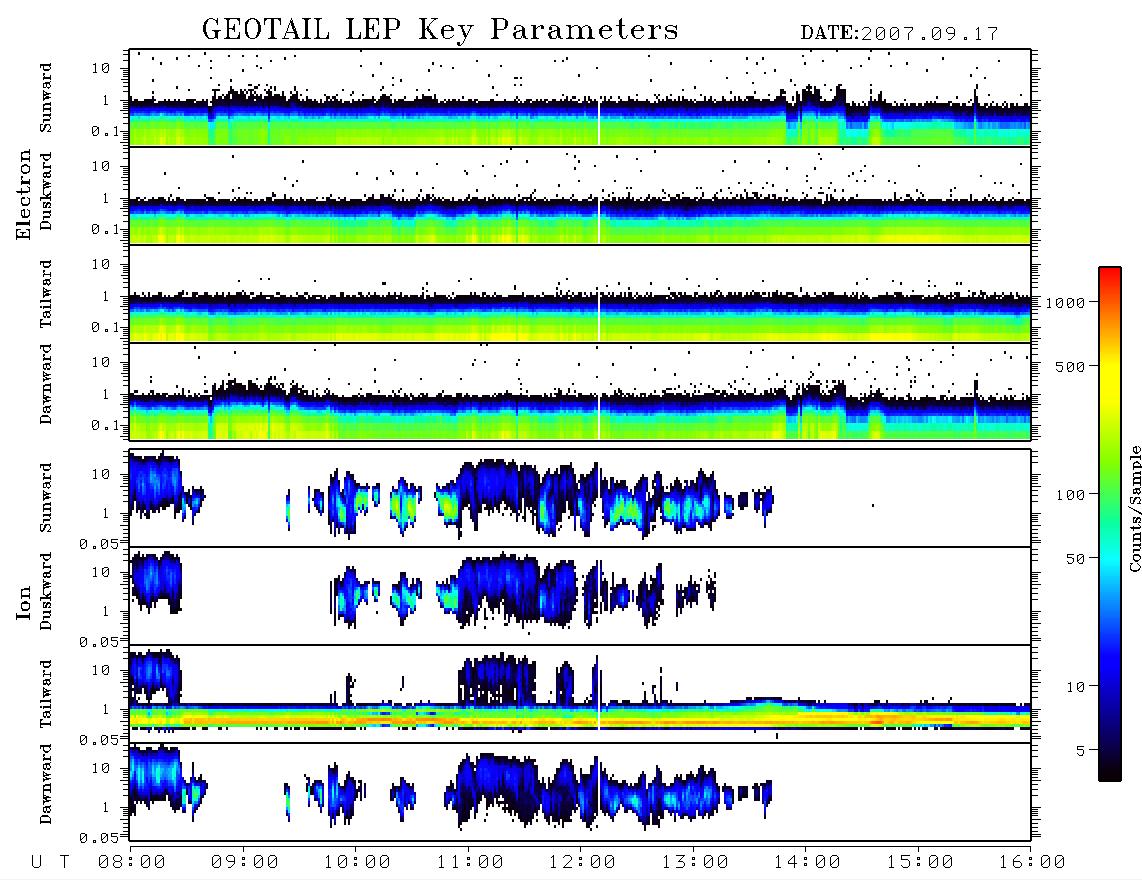1142x880 pixels.
Task: Click the rainbow Counts/Sample color bar
Action: [x=1110, y=524]
